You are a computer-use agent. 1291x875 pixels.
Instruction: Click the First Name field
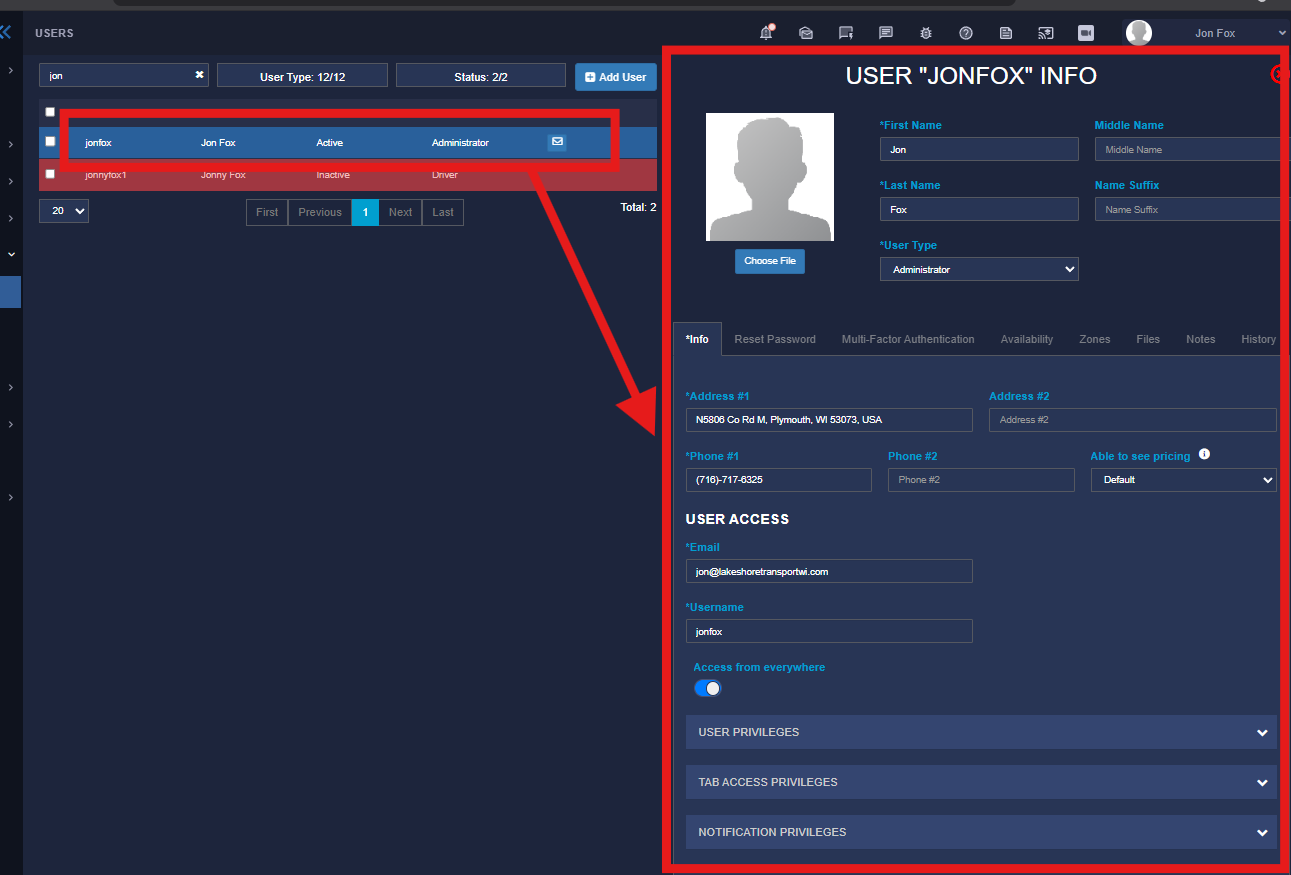coord(979,149)
